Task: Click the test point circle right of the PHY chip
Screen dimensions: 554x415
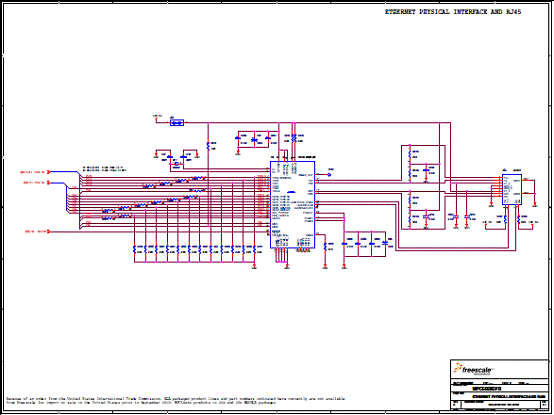Action: pos(329,174)
